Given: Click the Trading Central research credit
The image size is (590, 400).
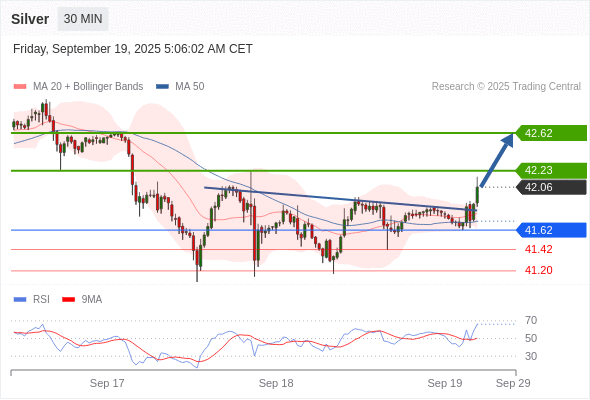Looking at the screenshot, I should coord(506,87).
